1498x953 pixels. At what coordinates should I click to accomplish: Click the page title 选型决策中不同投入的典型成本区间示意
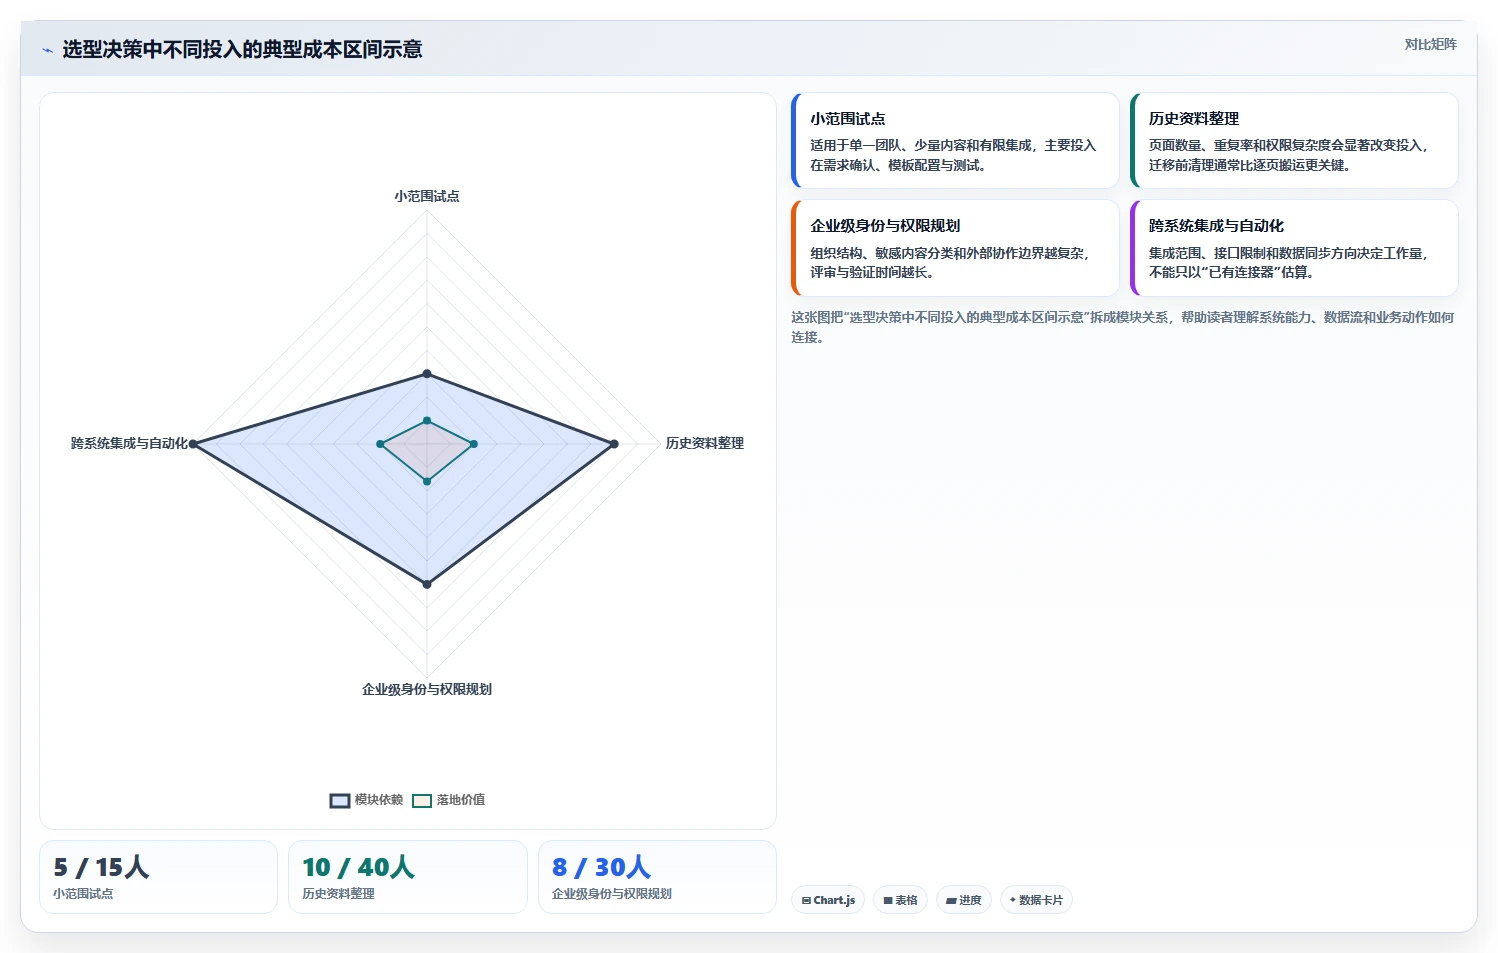(242, 50)
